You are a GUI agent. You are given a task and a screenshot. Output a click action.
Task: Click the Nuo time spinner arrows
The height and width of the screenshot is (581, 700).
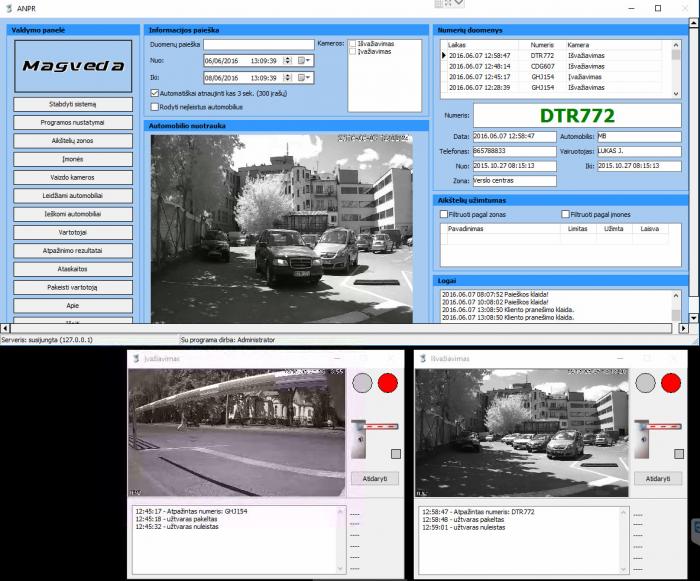(x=287, y=61)
